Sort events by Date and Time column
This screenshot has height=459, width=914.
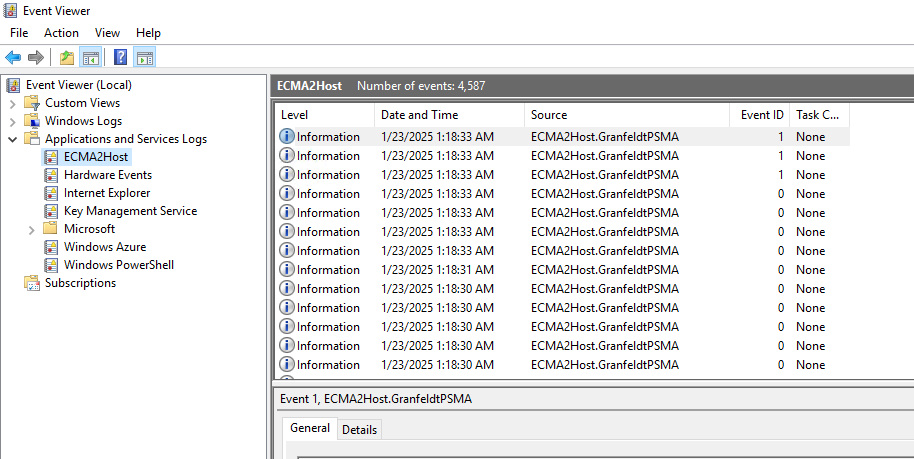tap(419, 115)
